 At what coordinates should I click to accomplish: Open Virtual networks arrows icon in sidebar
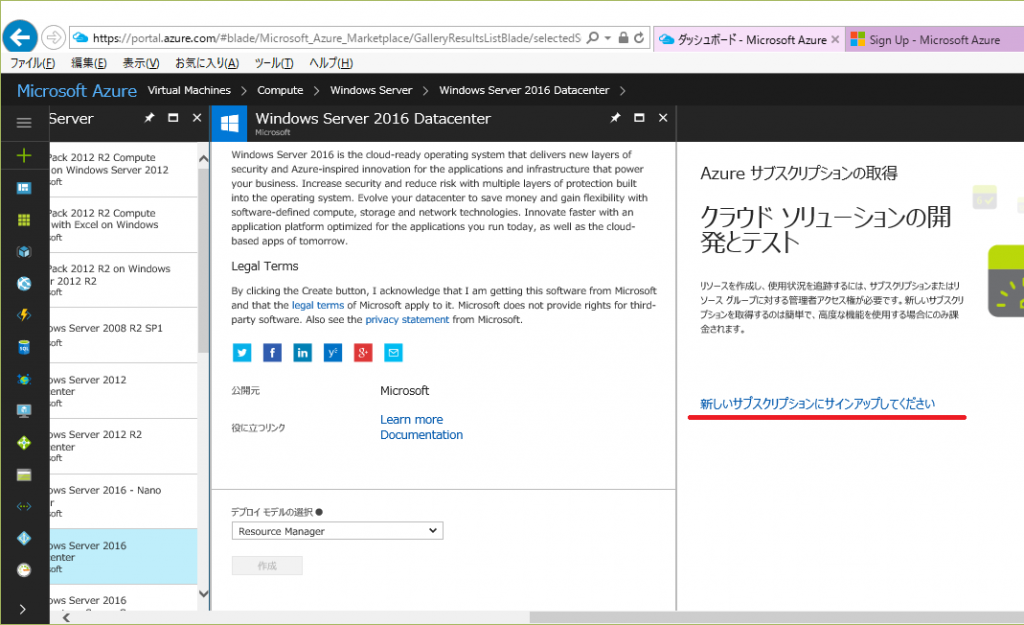24,506
